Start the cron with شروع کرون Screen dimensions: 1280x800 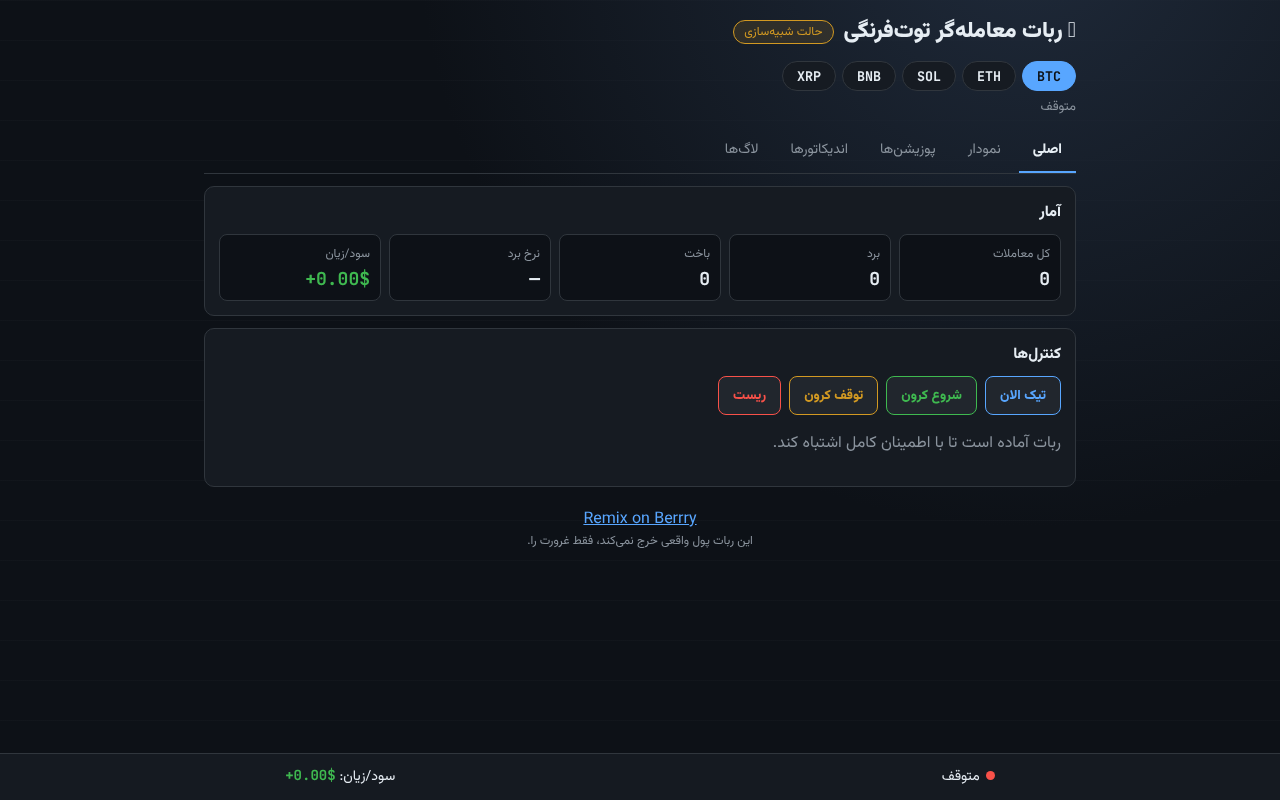[x=931, y=395]
